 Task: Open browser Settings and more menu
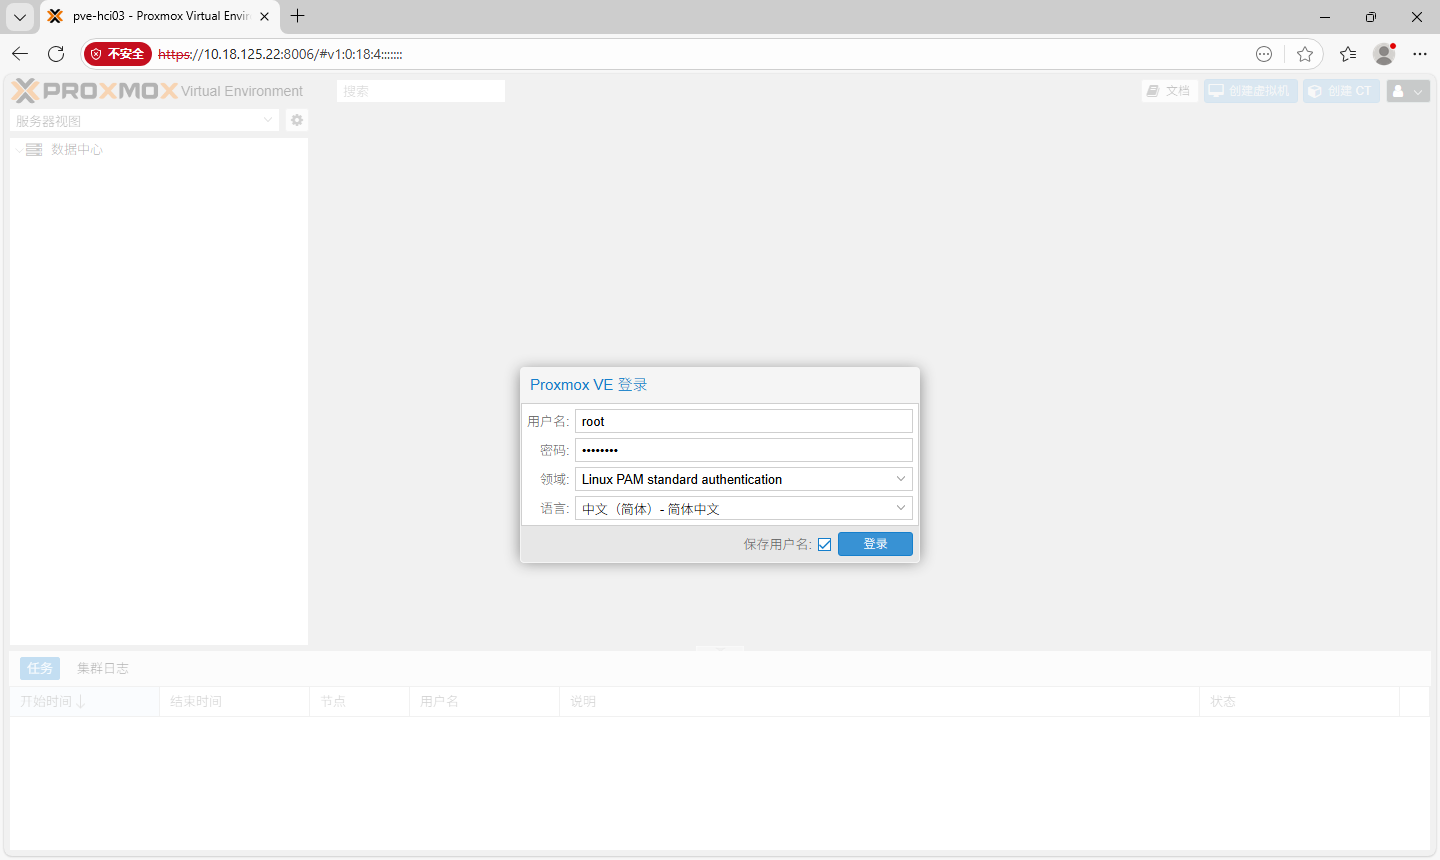tap(1420, 54)
